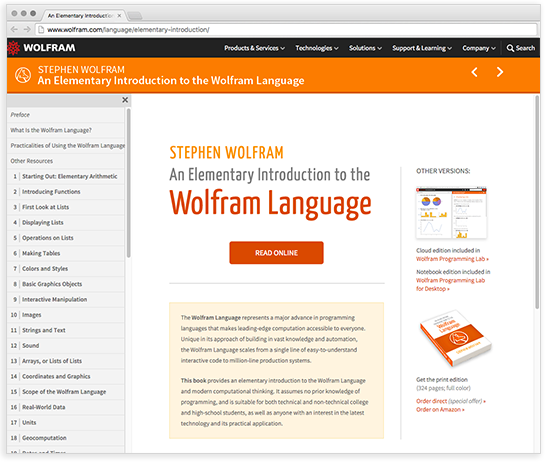
Task: Open chapter 3 First Look at Lists
Action: click(66, 207)
